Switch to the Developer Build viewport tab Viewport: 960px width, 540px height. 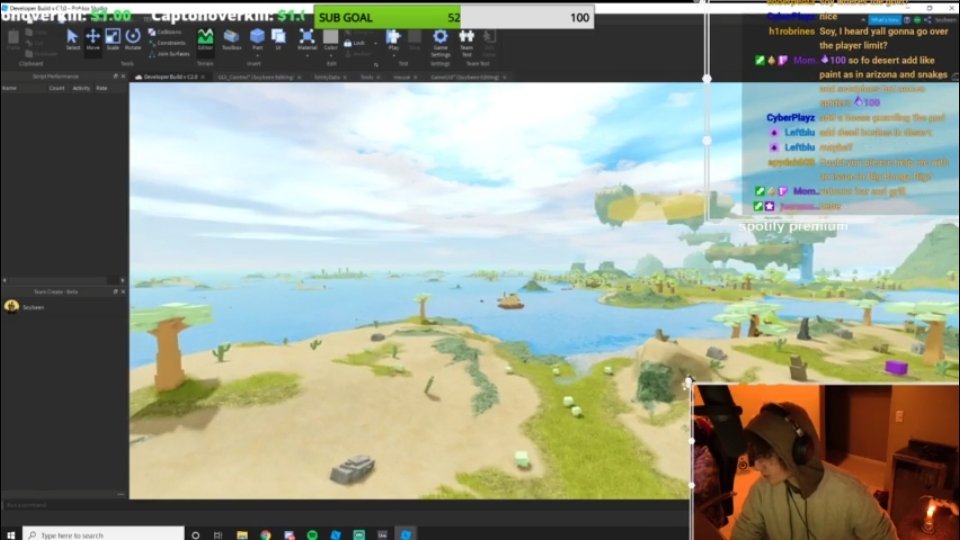170,77
